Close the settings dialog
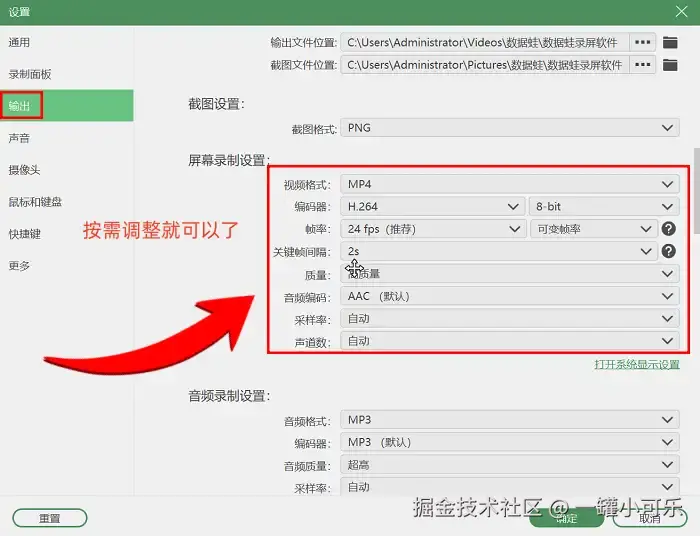This screenshot has width=700, height=536. (681, 11)
